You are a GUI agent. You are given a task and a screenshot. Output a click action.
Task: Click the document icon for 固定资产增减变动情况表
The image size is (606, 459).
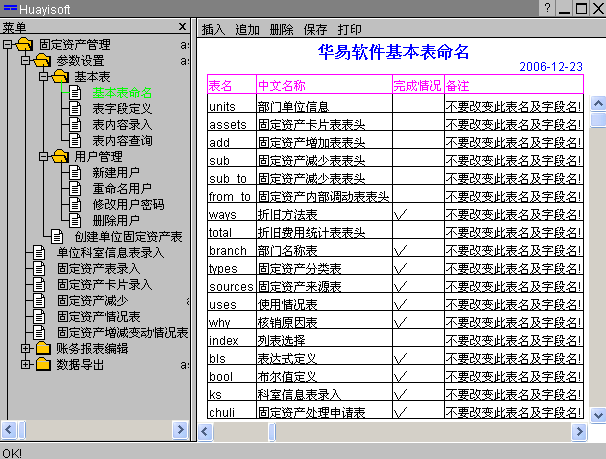(x=39, y=332)
